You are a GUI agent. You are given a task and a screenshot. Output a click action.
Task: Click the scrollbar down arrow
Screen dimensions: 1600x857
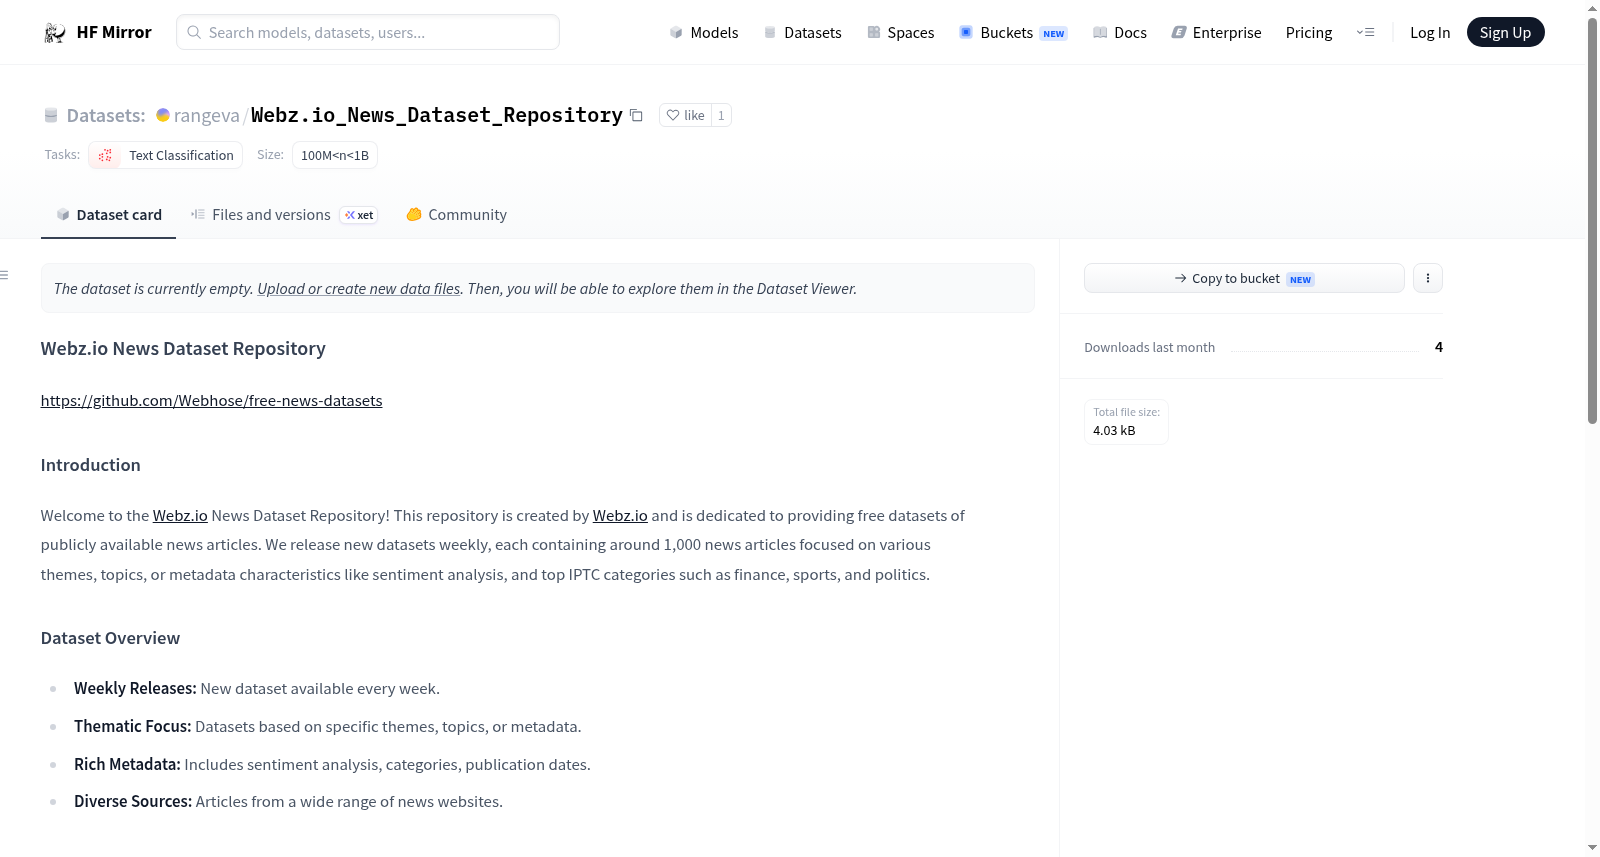1592,848
